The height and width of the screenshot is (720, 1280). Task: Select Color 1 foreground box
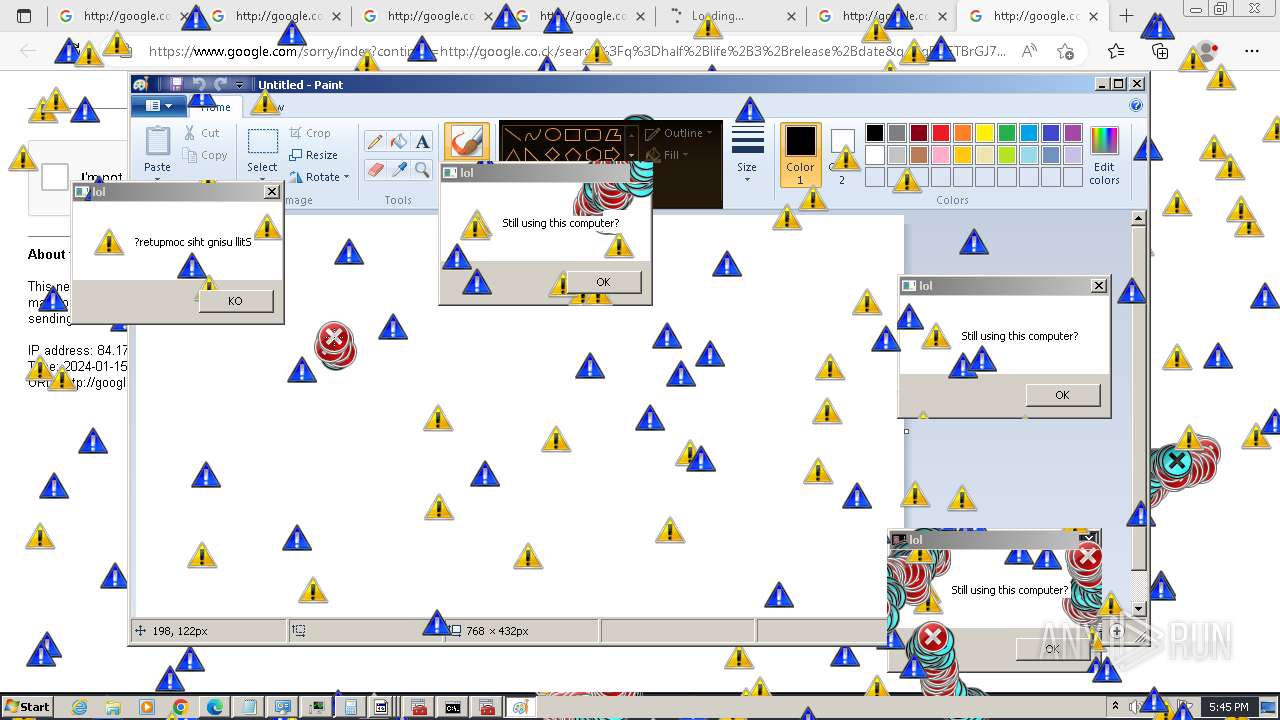(800, 154)
